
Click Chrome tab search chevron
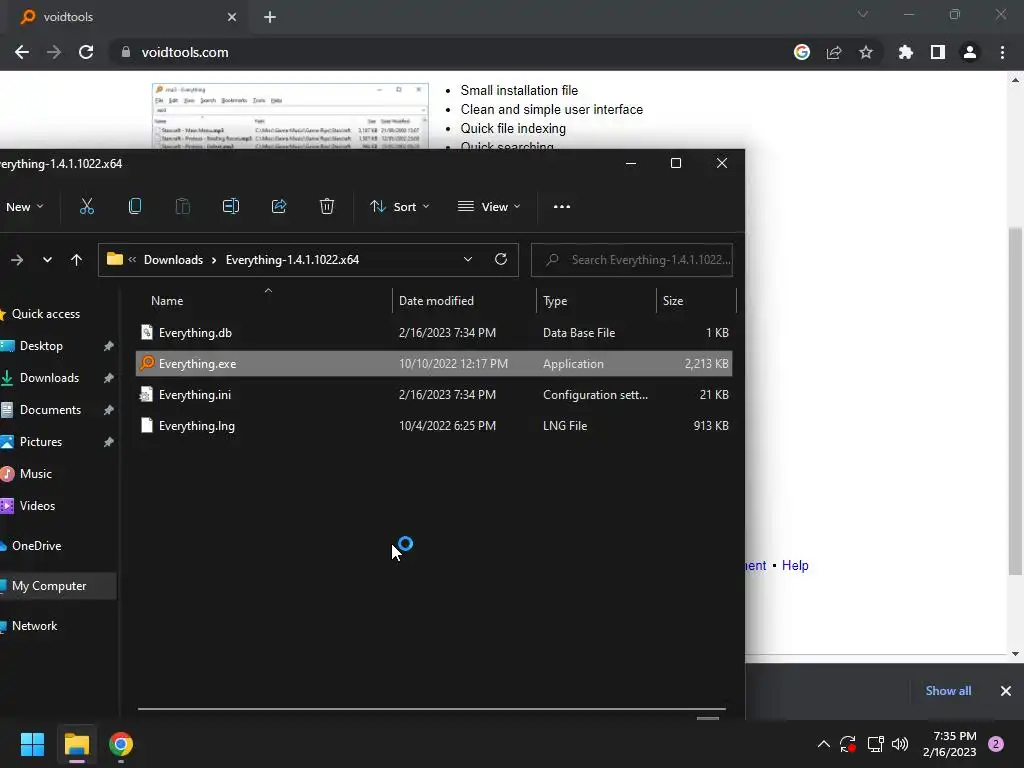(863, 14)
